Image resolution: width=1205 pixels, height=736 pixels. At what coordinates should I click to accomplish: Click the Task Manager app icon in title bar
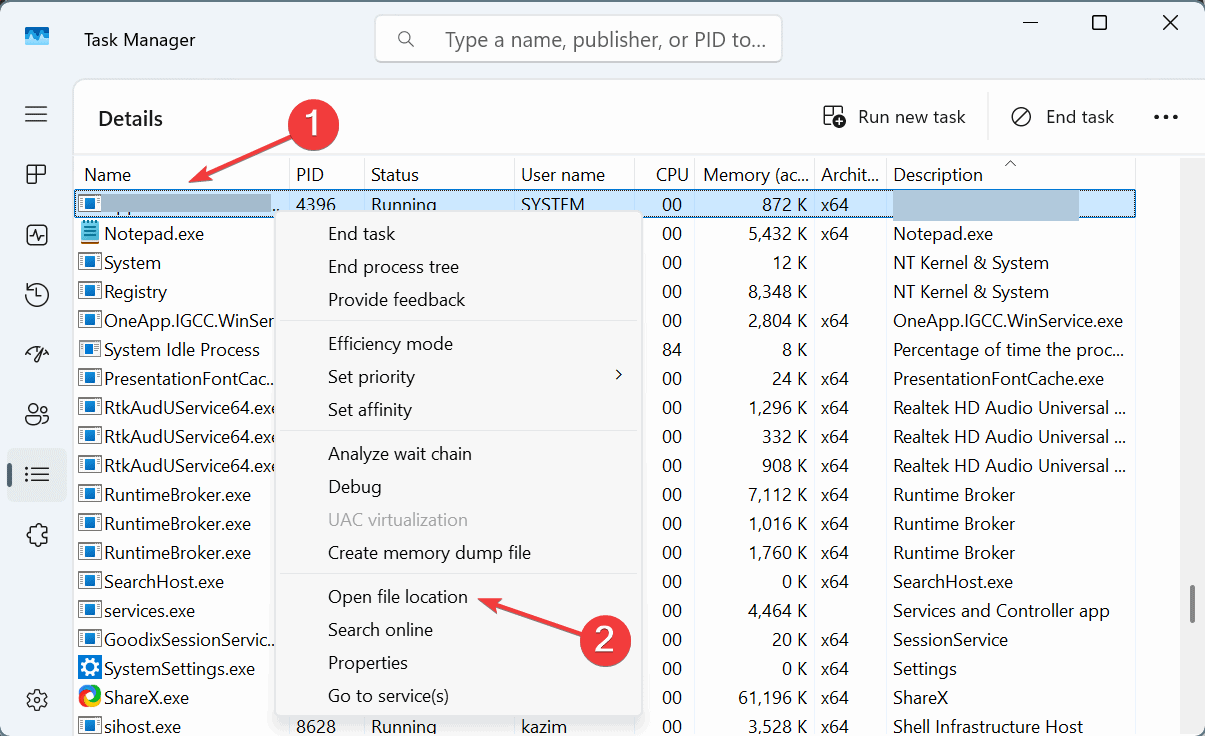pyautogui.click(x=37, y=36)
